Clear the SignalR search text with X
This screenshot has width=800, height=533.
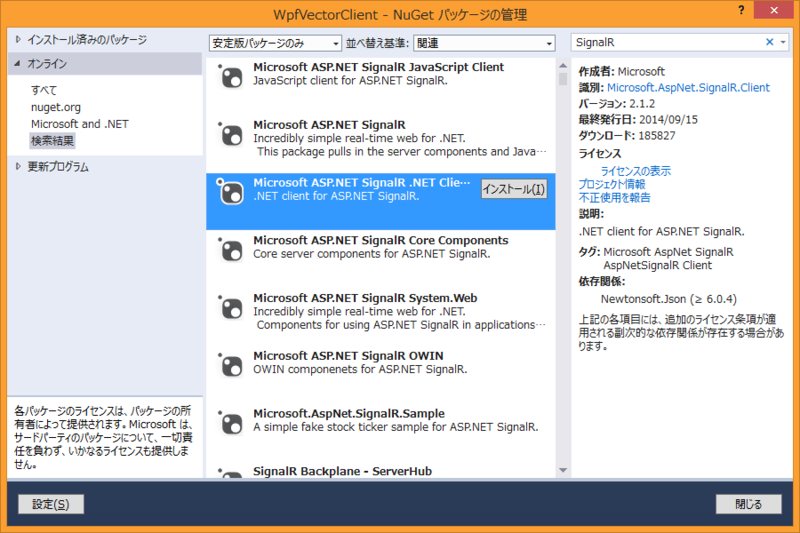(x=769, y=42)
